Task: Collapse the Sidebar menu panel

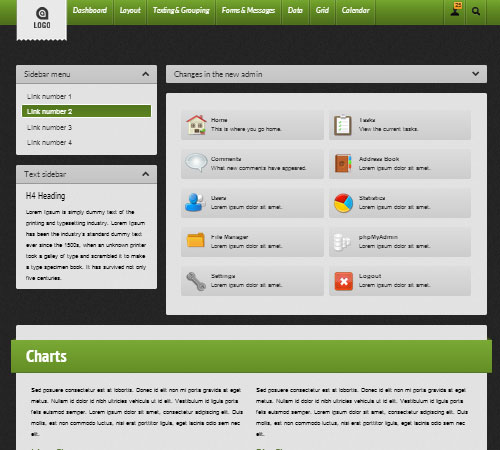Action: pyautogui.click(x=145, y=74)
